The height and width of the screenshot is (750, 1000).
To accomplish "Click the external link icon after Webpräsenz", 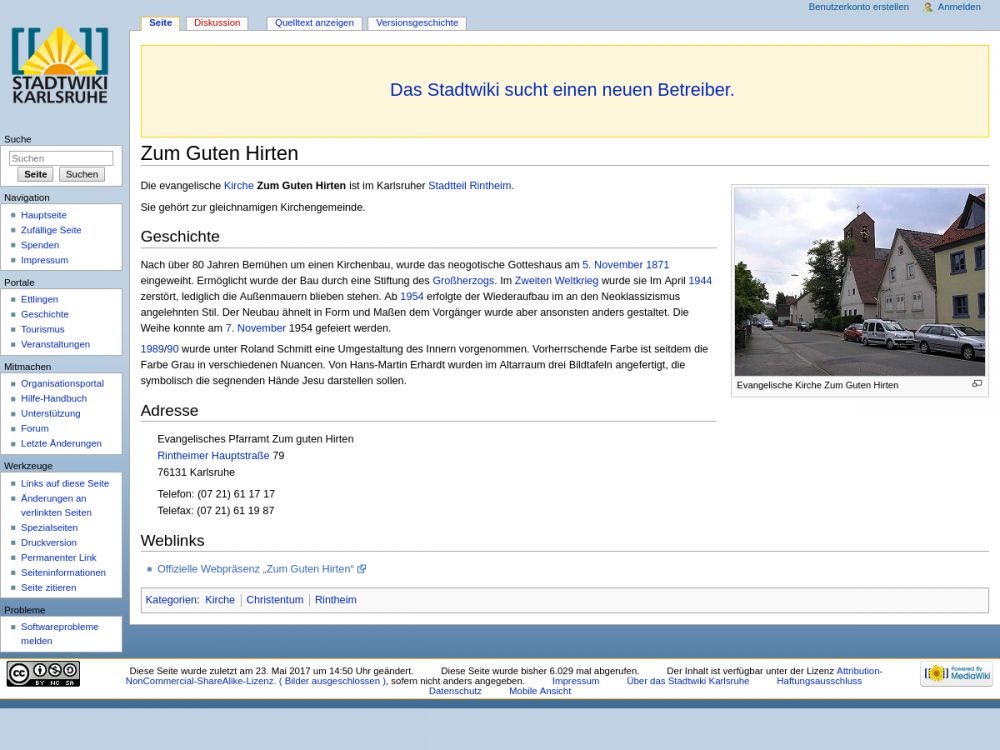I will pos(362,569).
